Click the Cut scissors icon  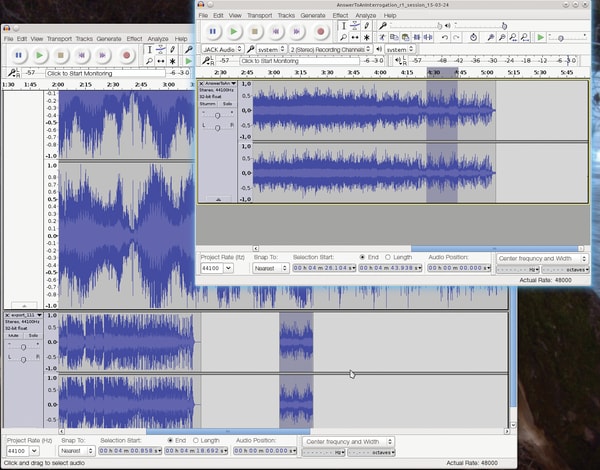point(382,37)
